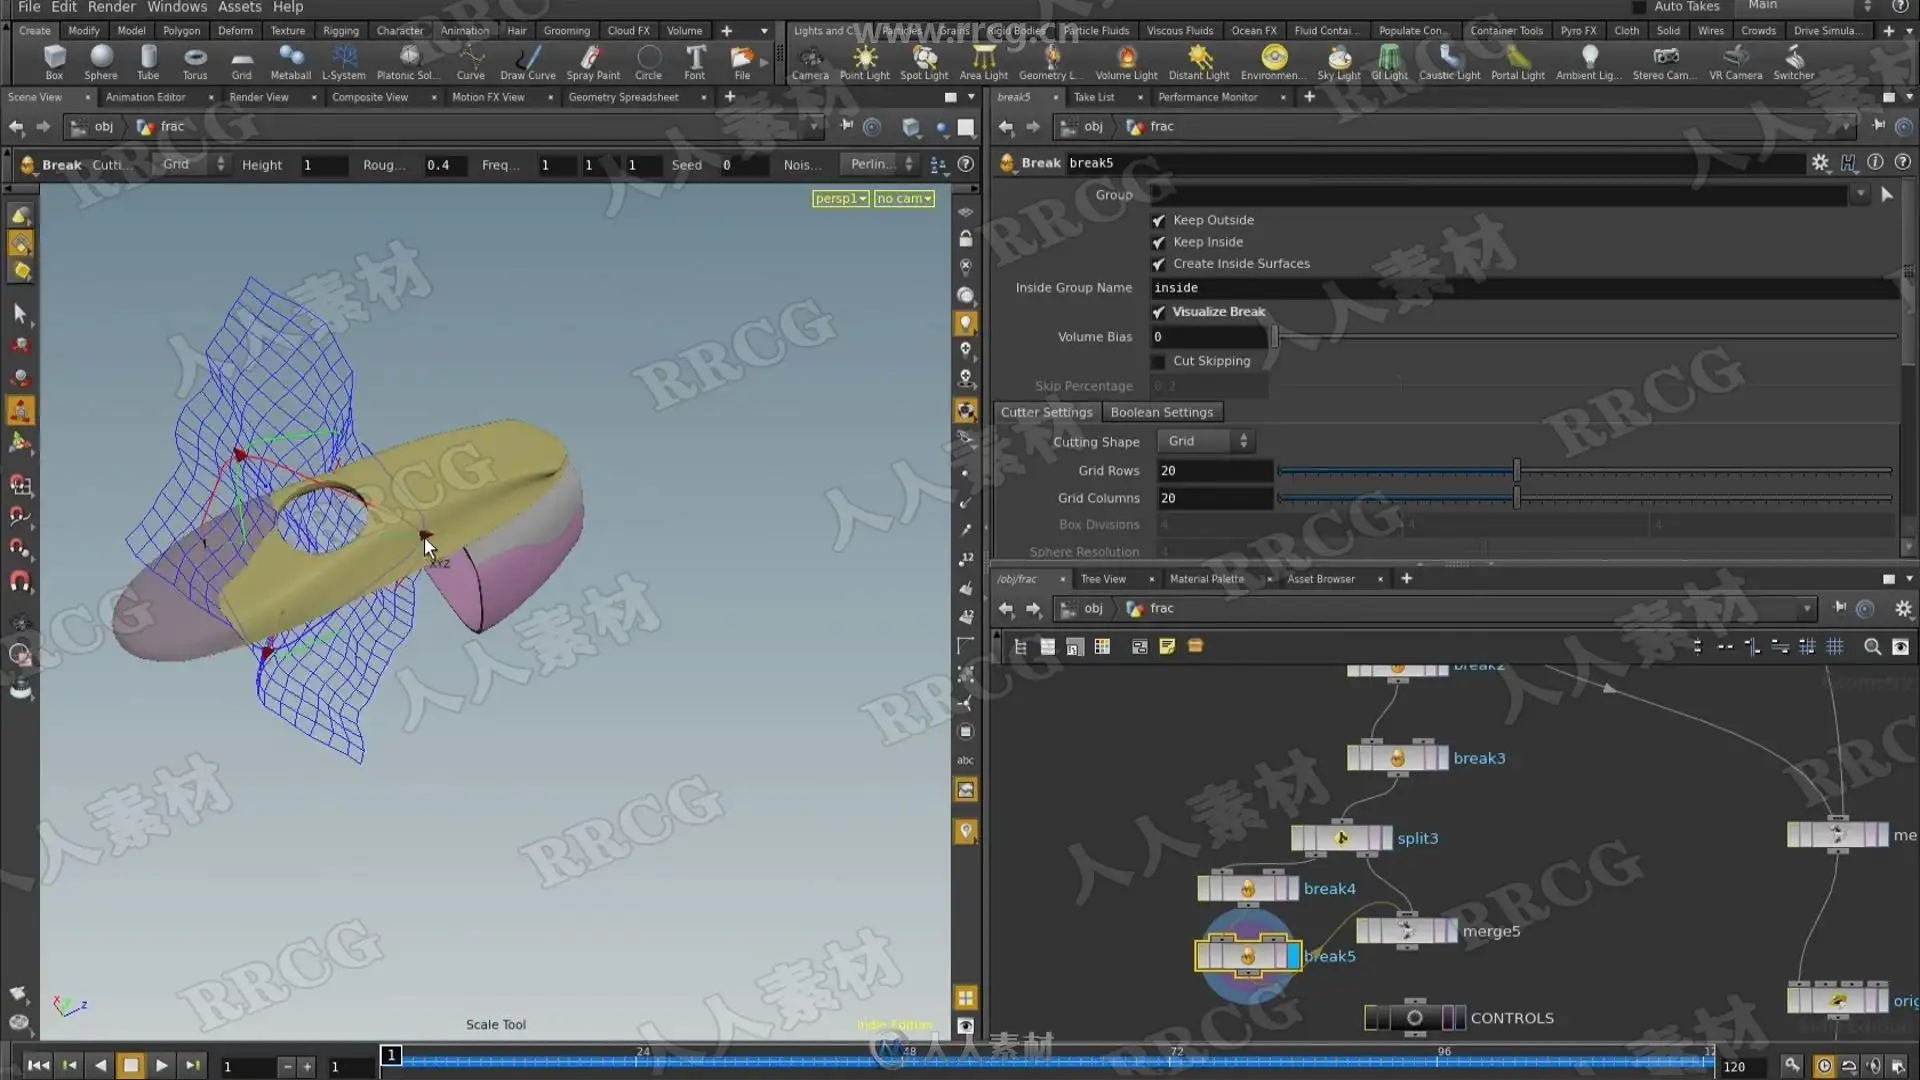Open the Windows menu

click(176, 8)
